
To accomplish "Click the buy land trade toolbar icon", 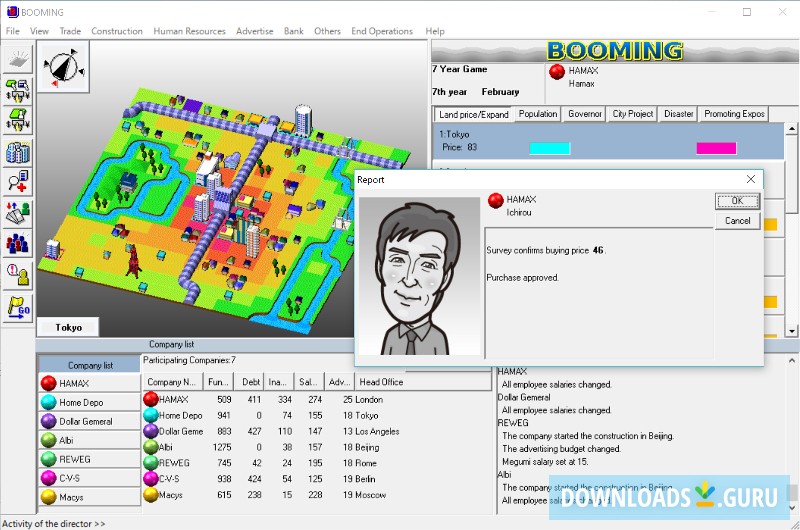I will 18,90.
